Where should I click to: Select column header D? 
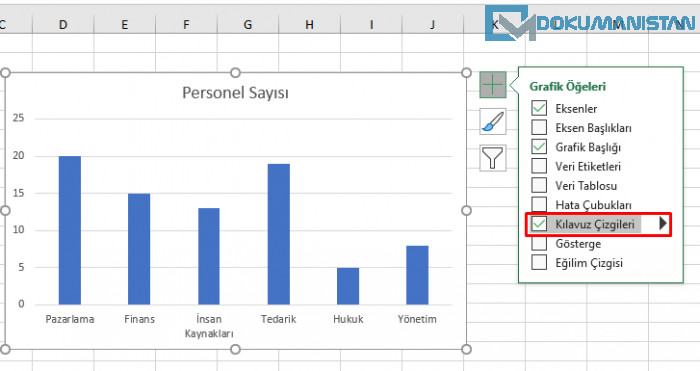click(63, 25)
